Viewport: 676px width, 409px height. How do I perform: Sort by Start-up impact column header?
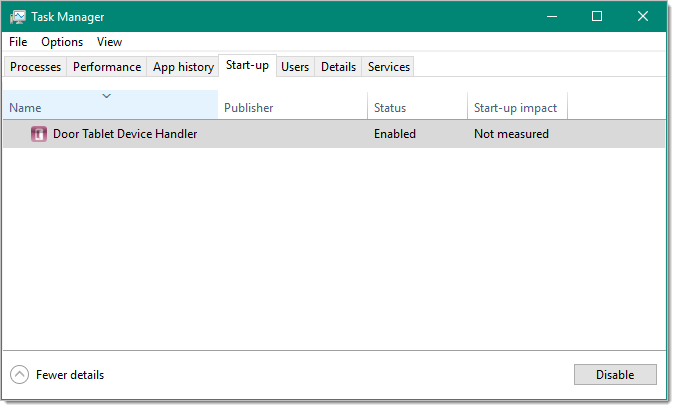click(517, 107)
